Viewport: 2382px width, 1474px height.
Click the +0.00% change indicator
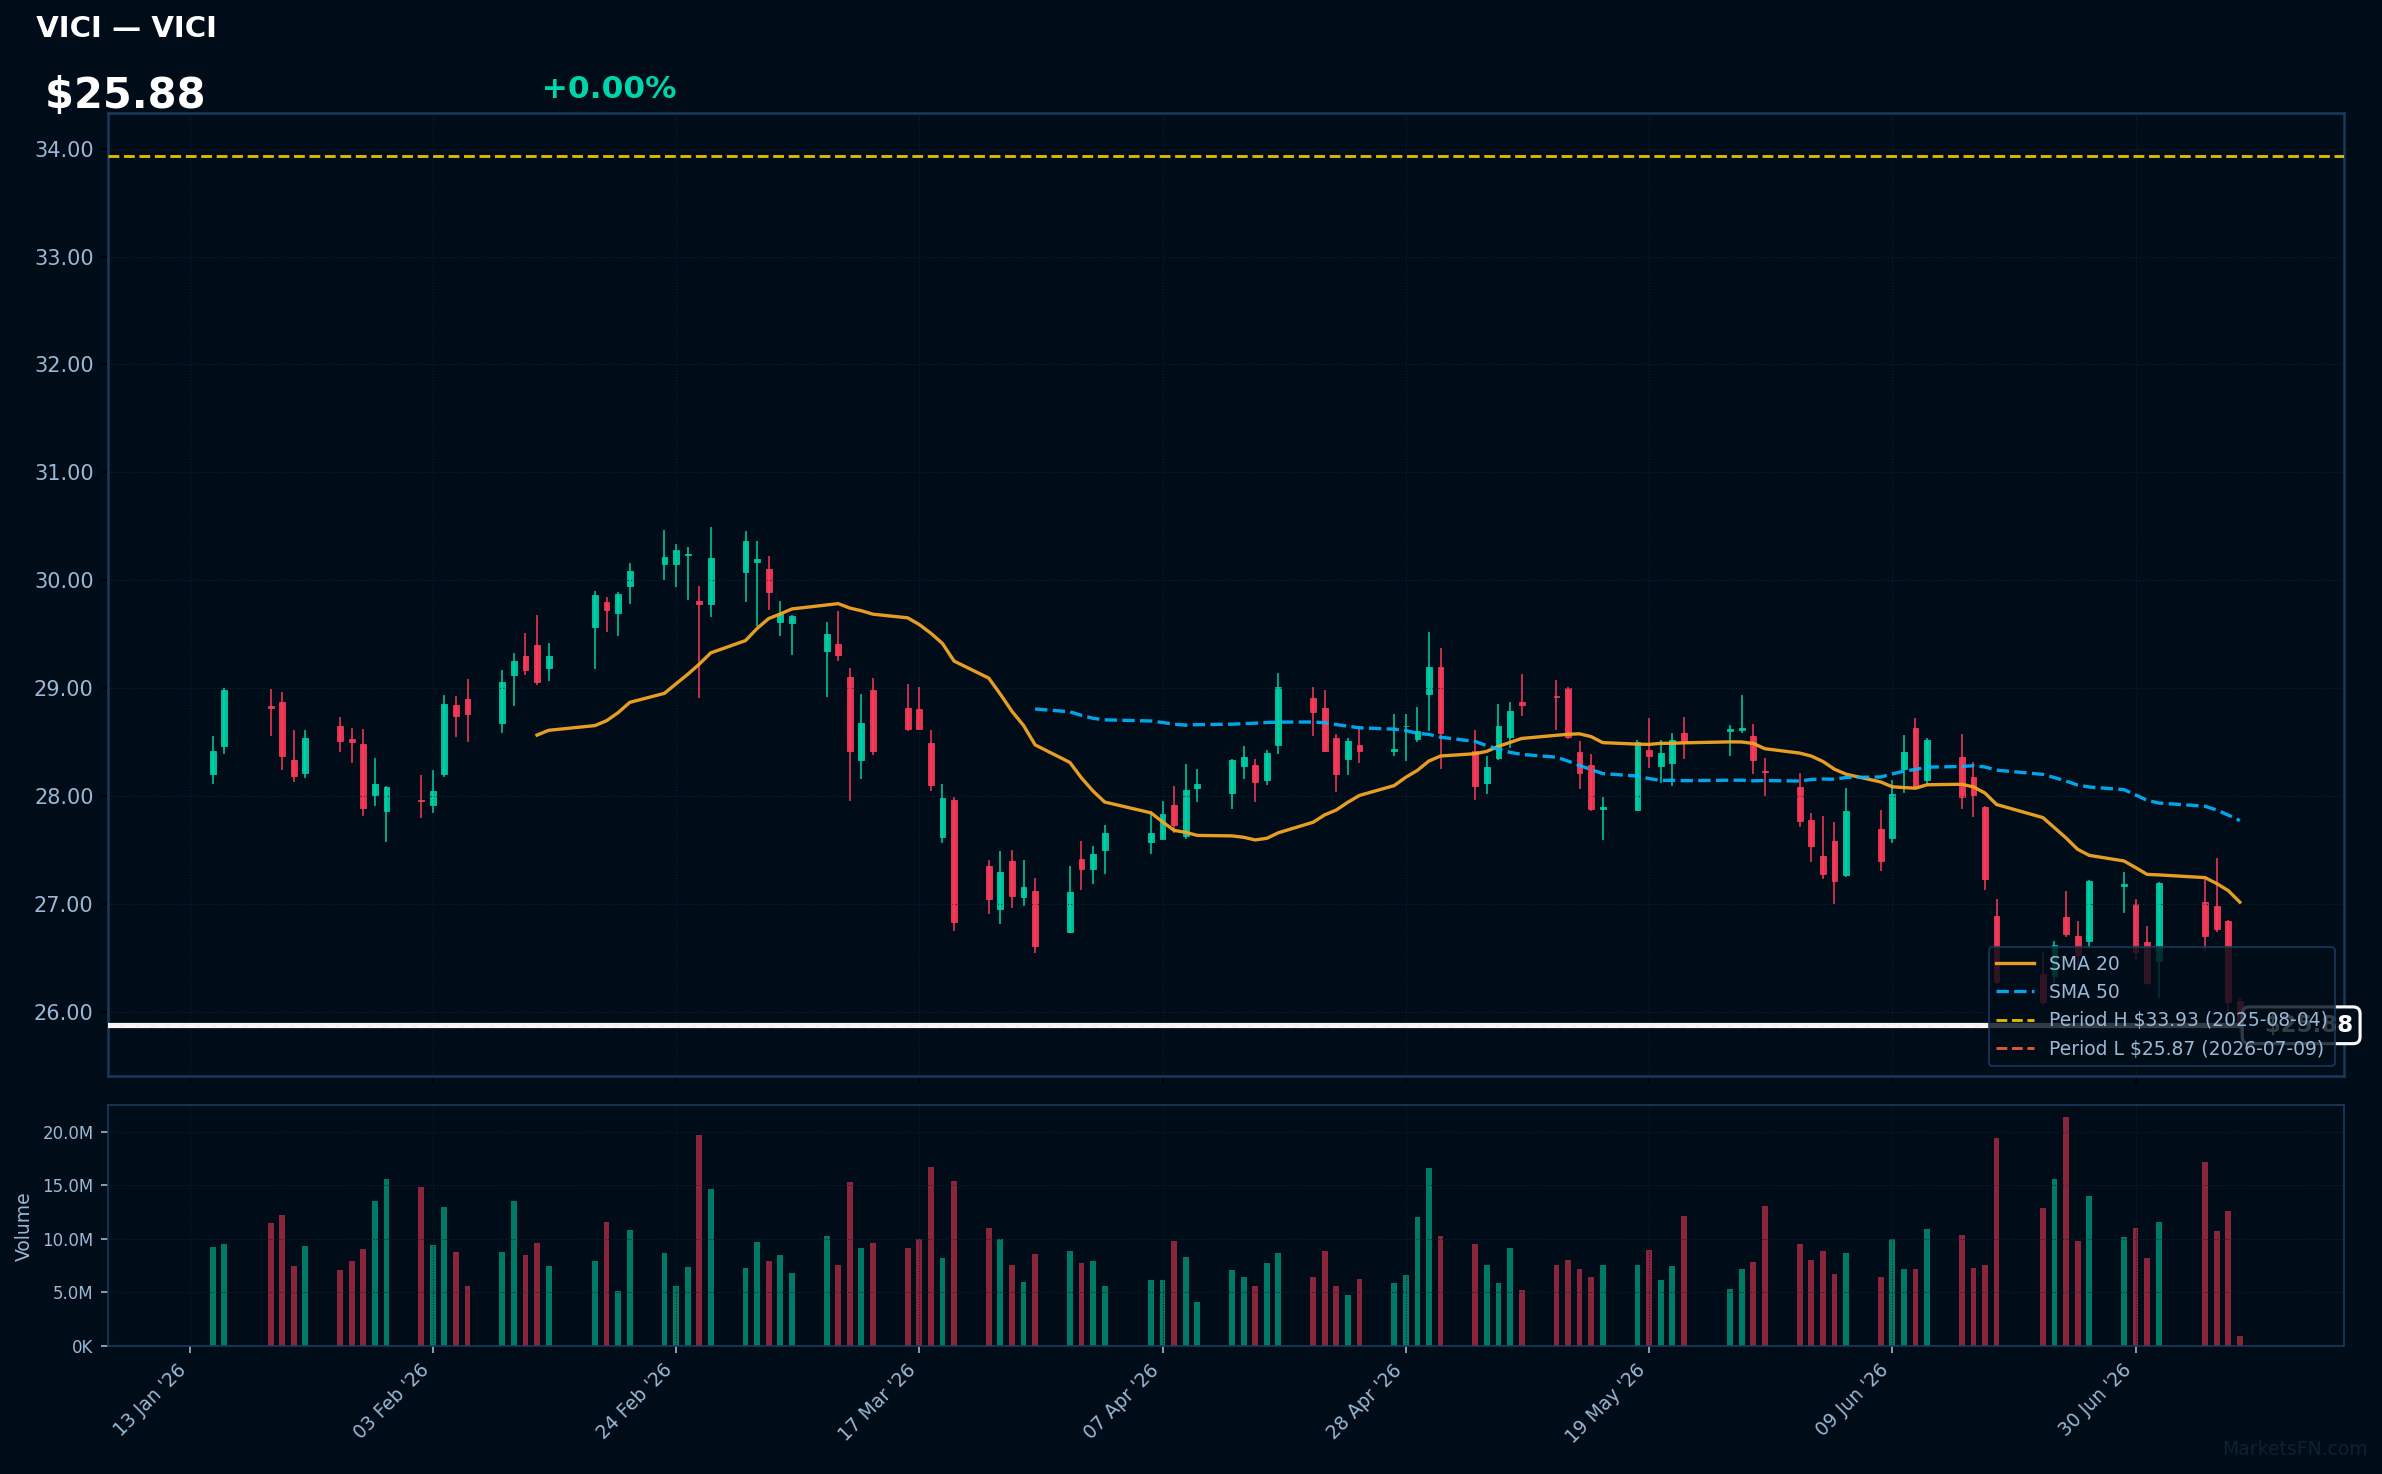[x=609, y=88]
